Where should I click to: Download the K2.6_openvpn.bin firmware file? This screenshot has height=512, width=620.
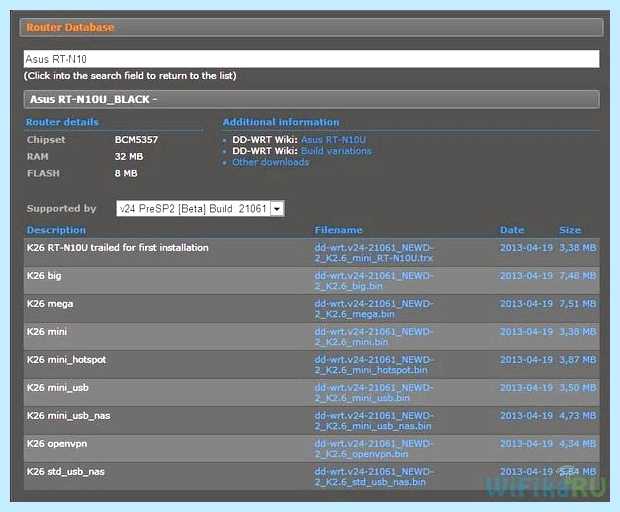(x=374, y=449)
